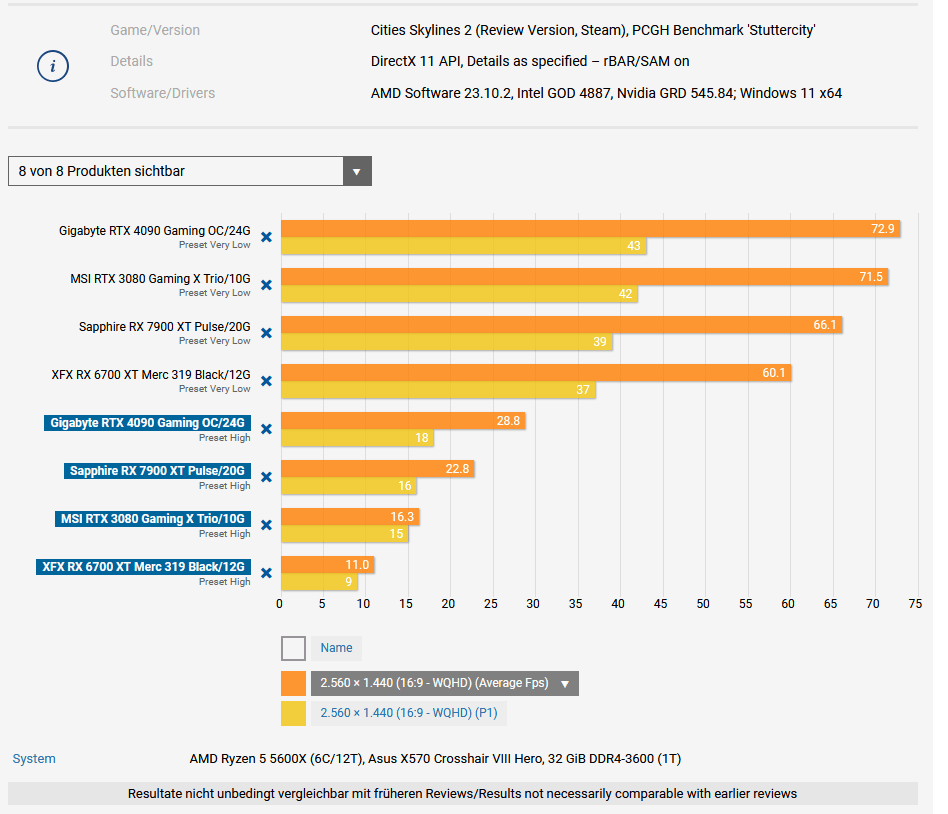
Task: Remove MSI RTX 3080 Preset High row
Action: tap(267, 525)
